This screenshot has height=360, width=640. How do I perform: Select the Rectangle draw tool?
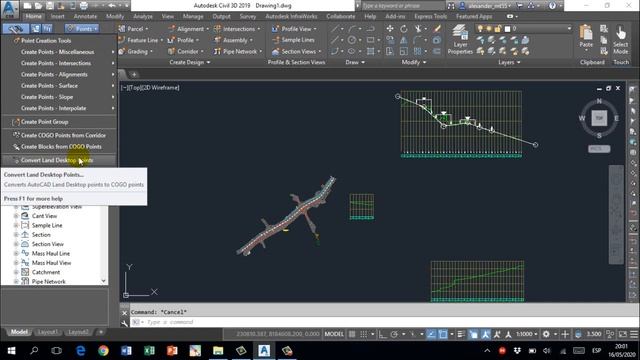coord(371,40)
